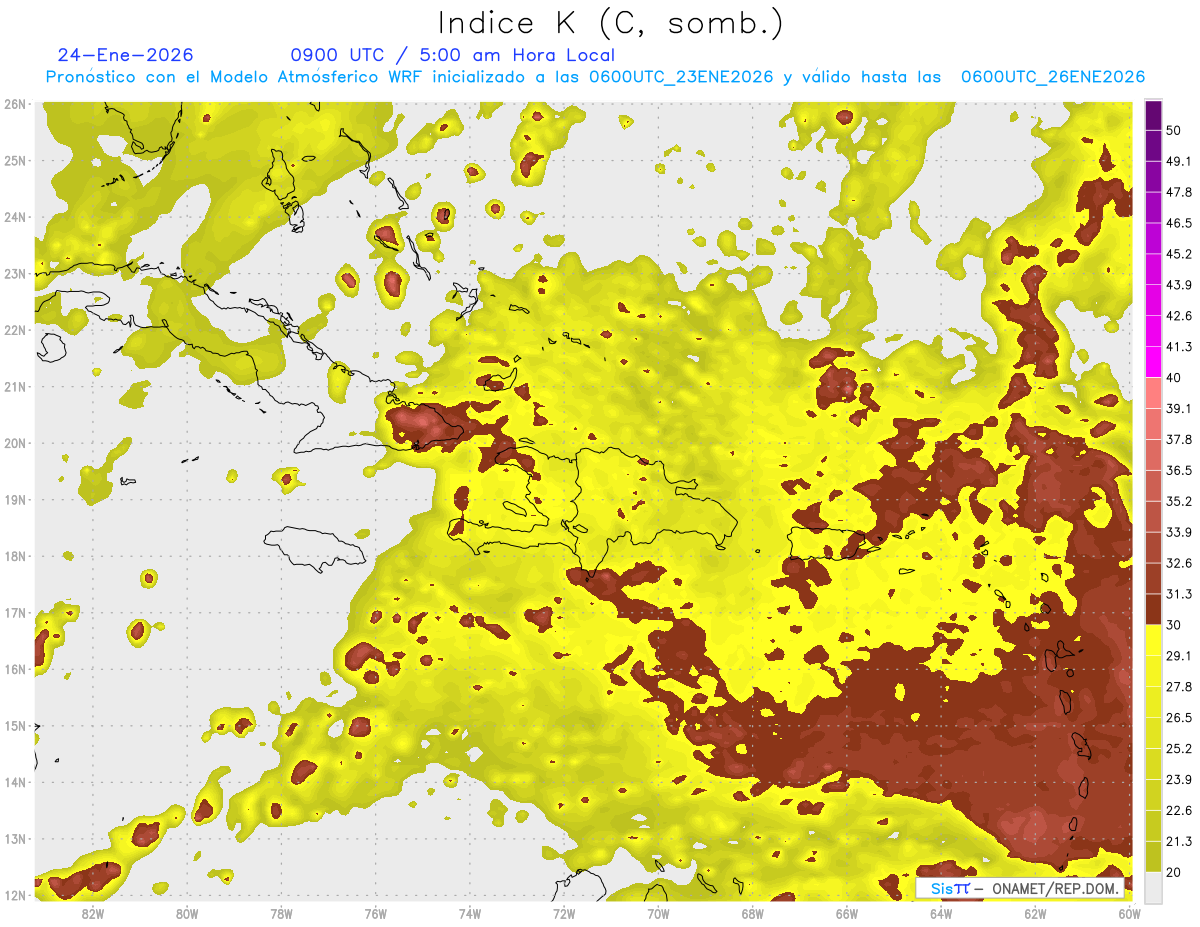Click the longitude label "62W"
1200x927 pixels.
click(x=1035, y=913)
